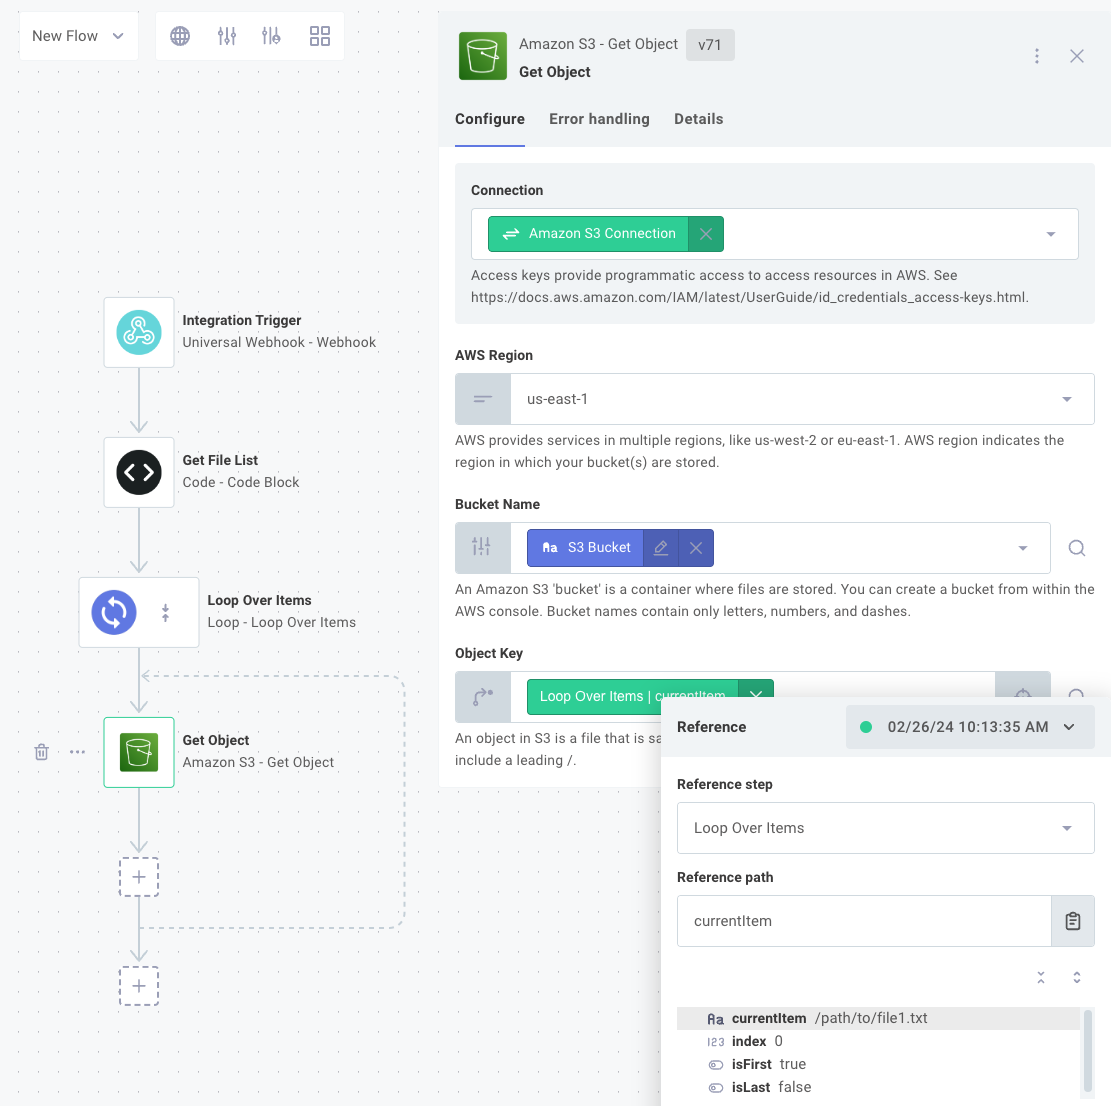Viewport: 1111px width, 1106px height.
Task: Paste into Reference path with clipboard icon
Action: tap(1073, 920)
